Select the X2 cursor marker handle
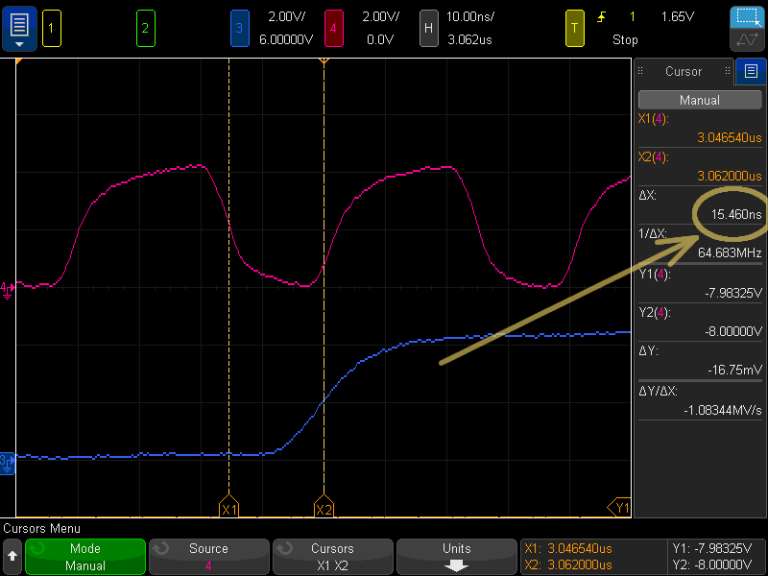768x576 pixels. click(324, 506)
